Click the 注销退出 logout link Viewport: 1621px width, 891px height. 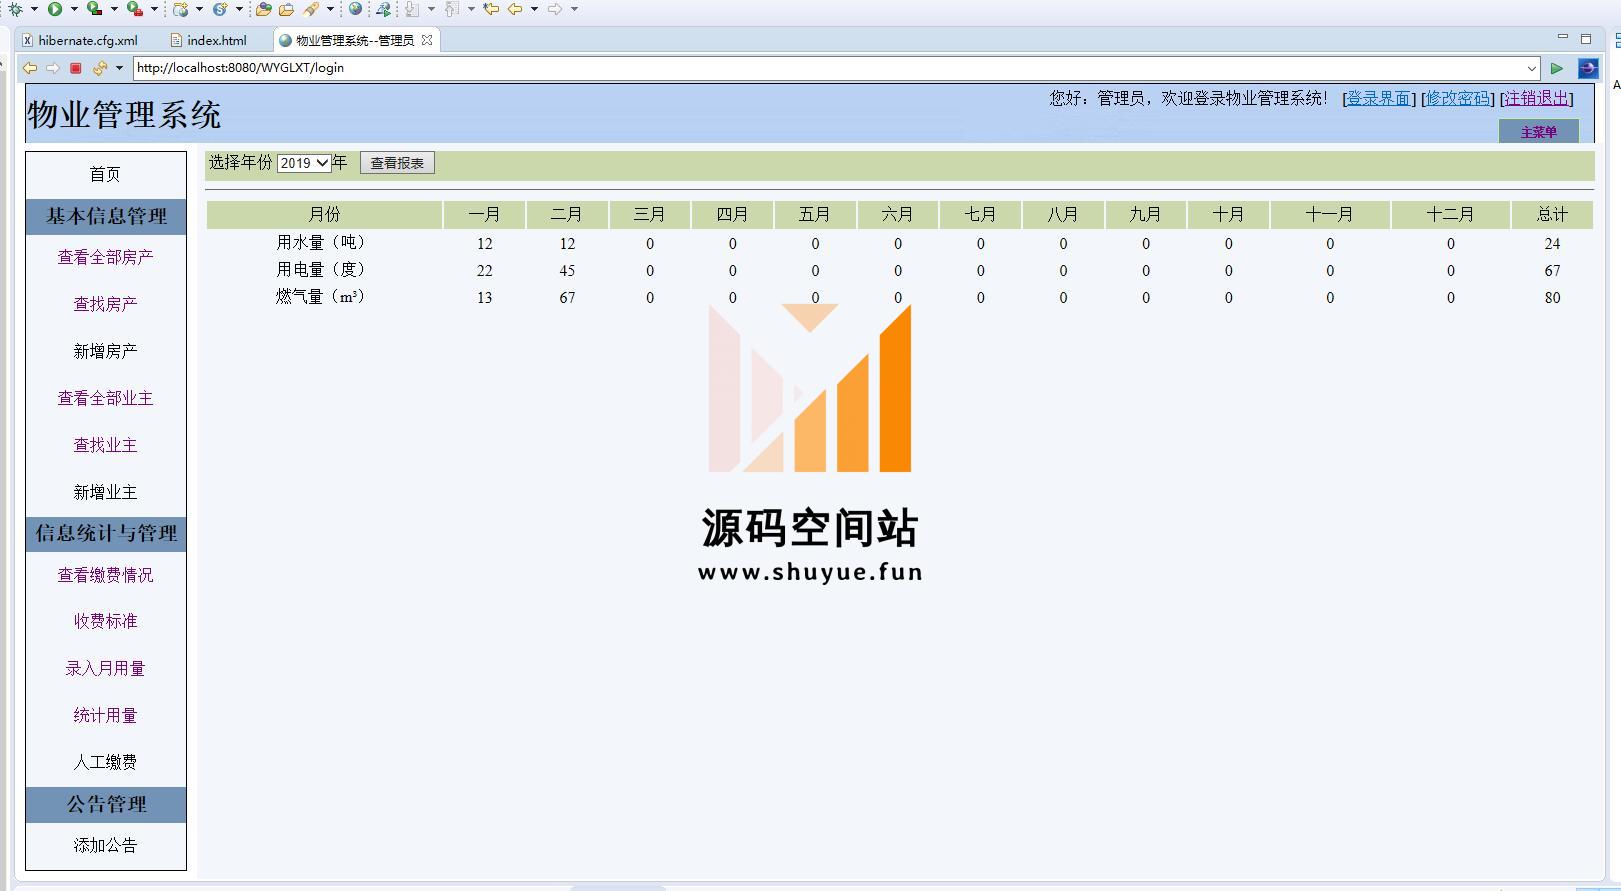tap(1536, 98)
